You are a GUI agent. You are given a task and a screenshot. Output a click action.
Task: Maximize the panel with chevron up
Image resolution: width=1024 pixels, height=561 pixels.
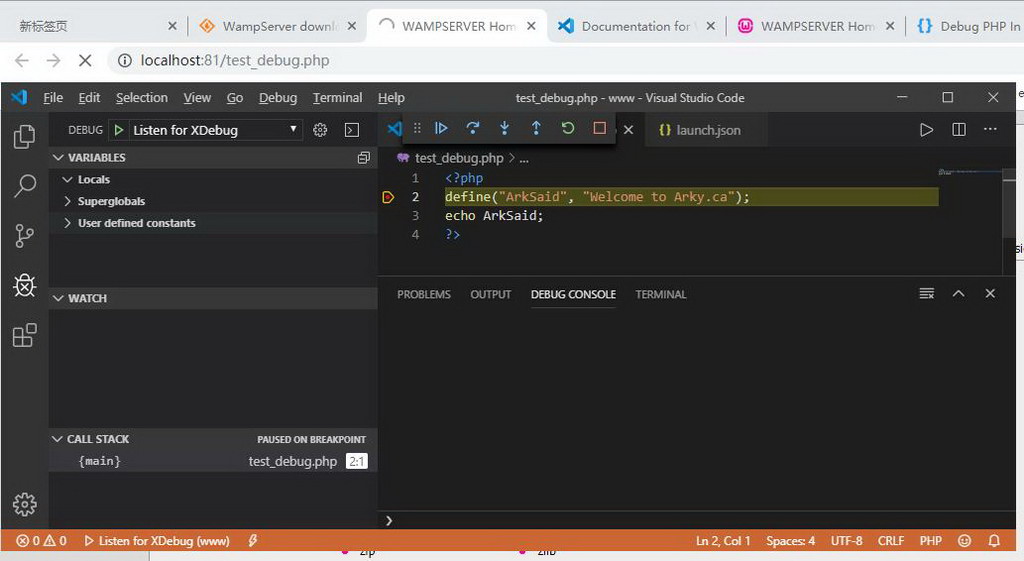[958, 293]
